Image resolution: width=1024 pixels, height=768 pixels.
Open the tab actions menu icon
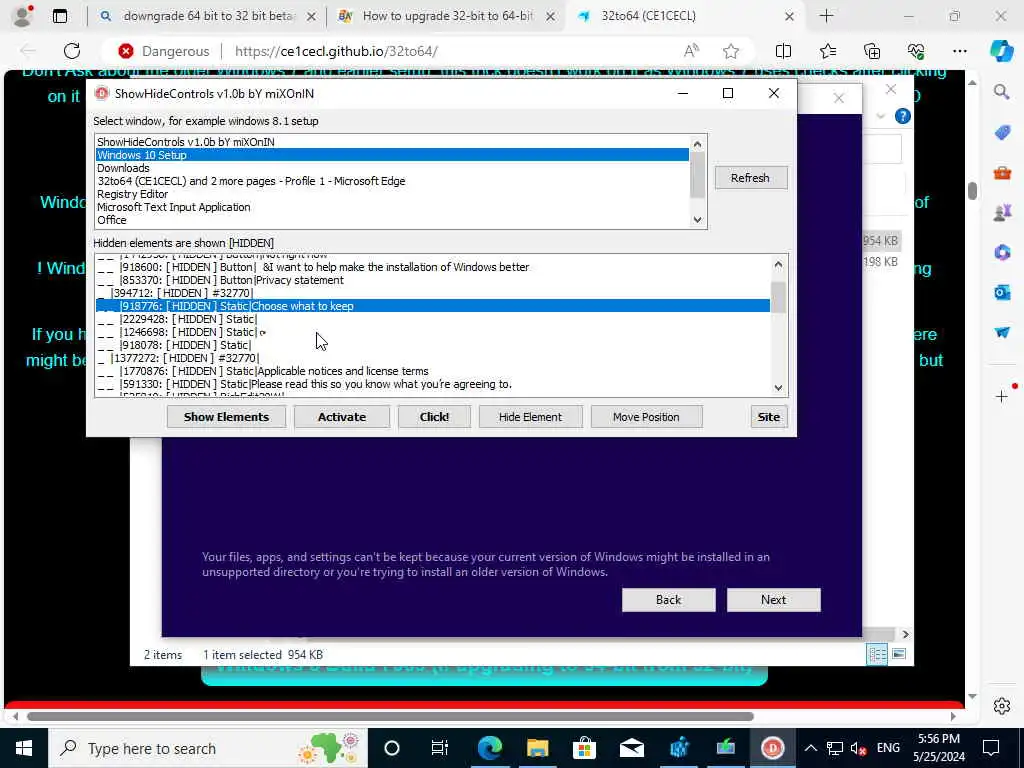[x=60, y=16]
